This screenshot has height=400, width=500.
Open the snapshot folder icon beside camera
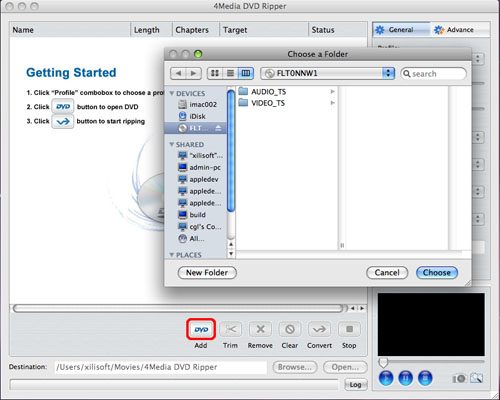[x=477, y=378]
